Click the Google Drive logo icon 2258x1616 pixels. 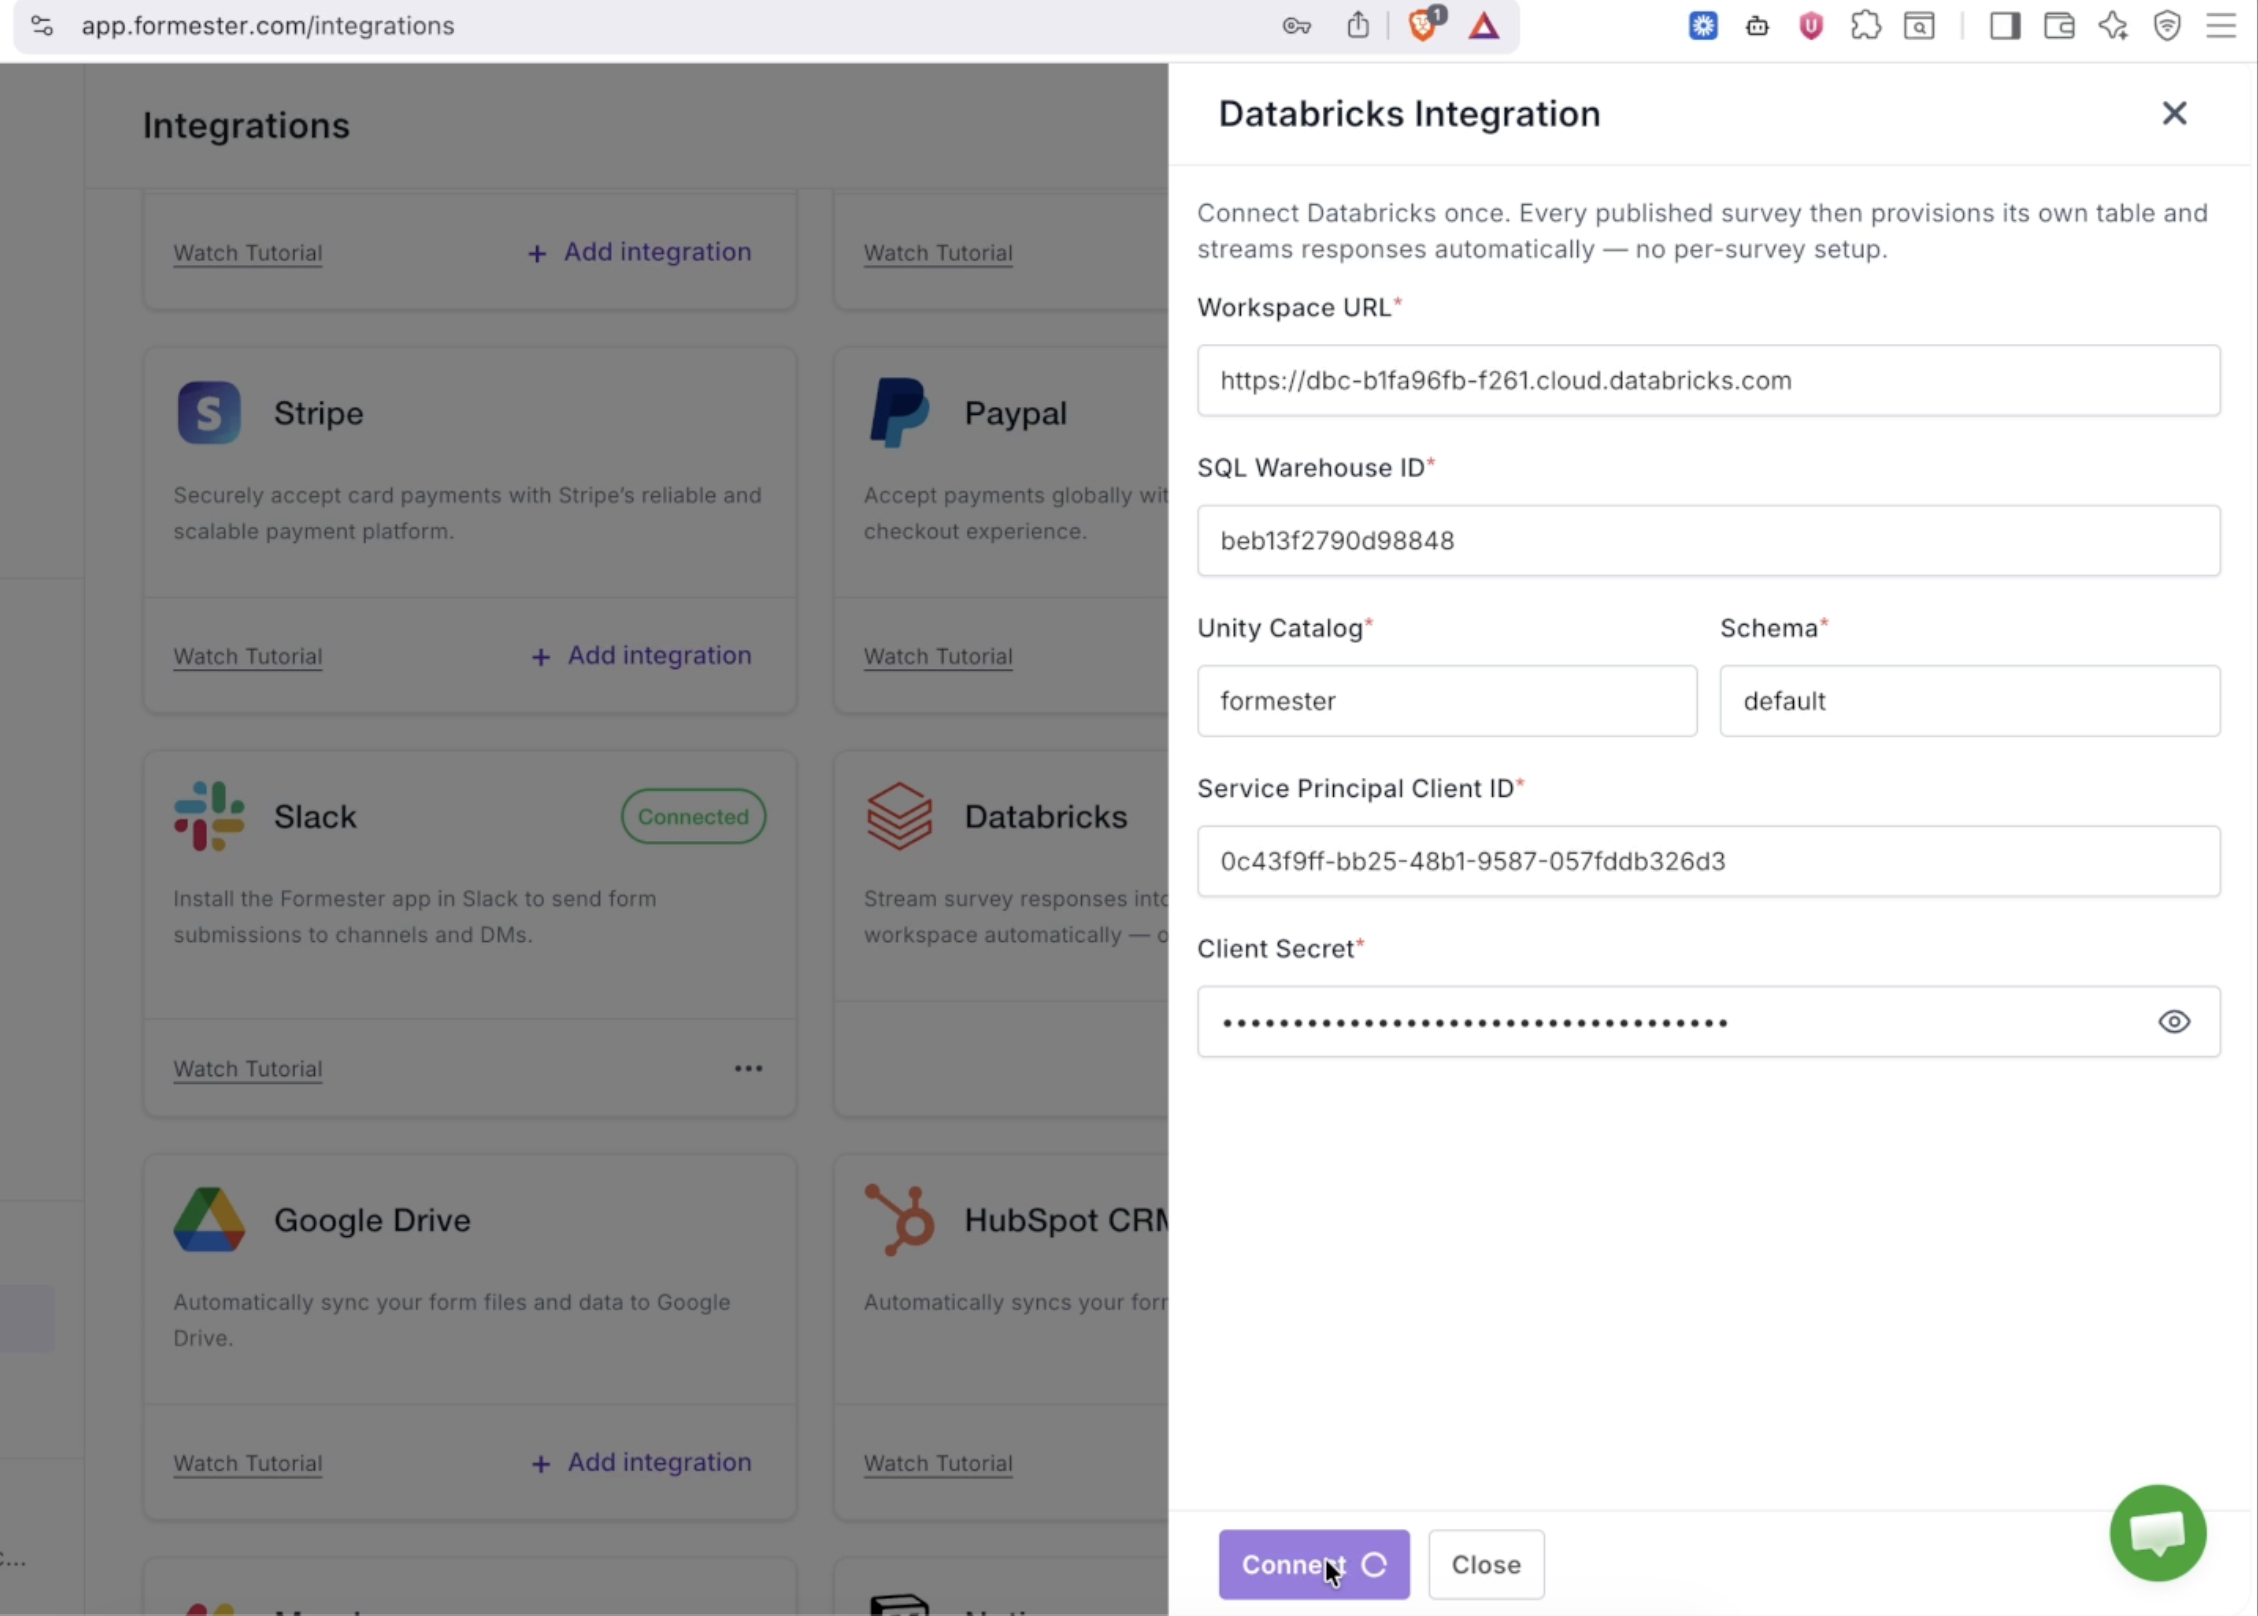click(x=209, y=1219)
